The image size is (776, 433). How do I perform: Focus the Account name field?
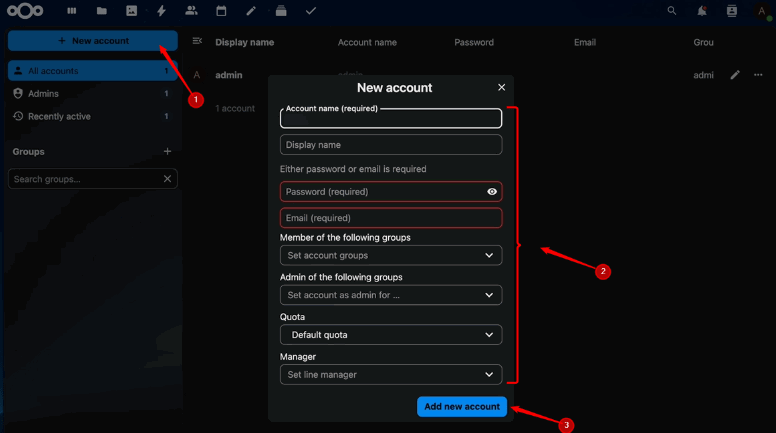[391, 118]
